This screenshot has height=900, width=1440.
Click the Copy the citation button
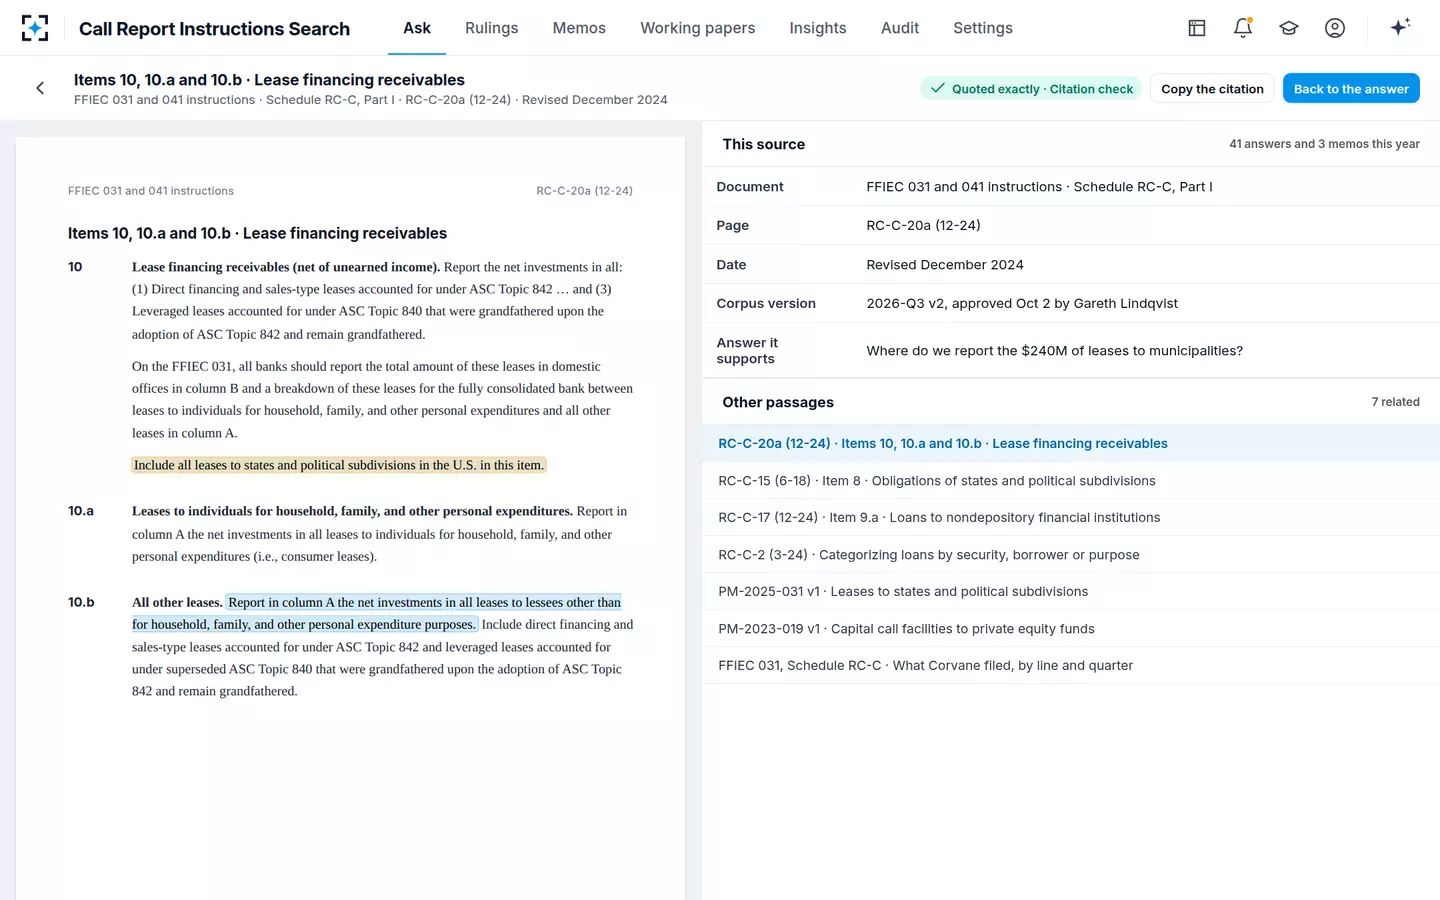click(1212, 89)
